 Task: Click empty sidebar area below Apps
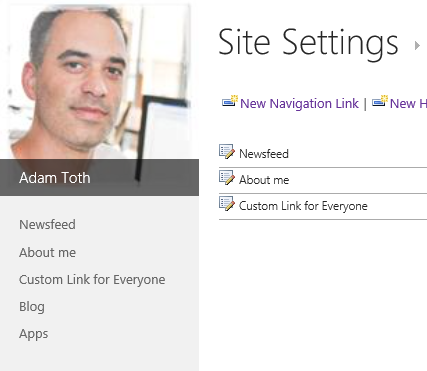coord(99,358)
